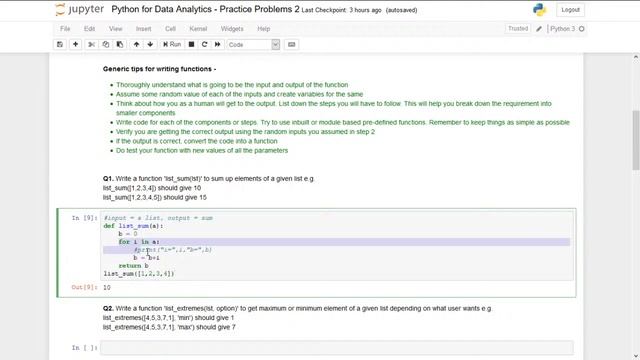Click the scrollbar down arrow
Viewport: 640px width, 360px height.
point(636,356)
